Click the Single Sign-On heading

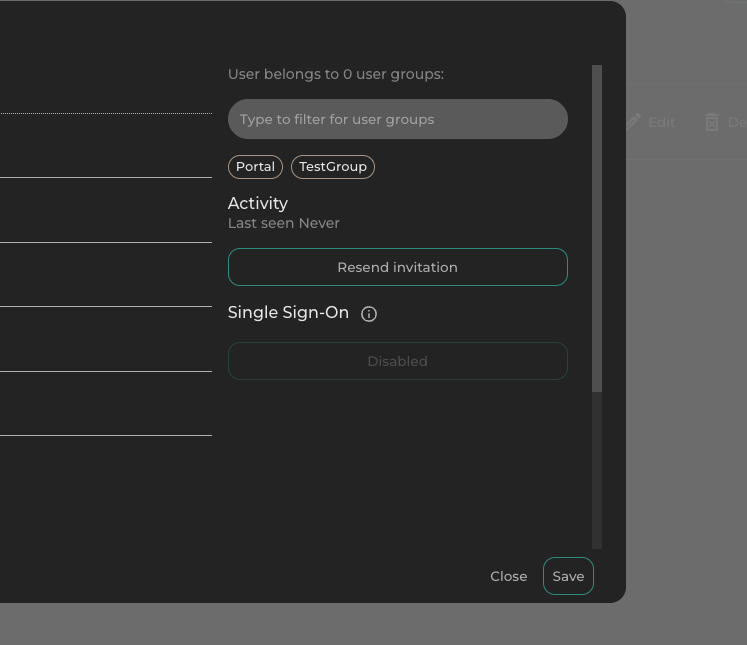[288, 313]
